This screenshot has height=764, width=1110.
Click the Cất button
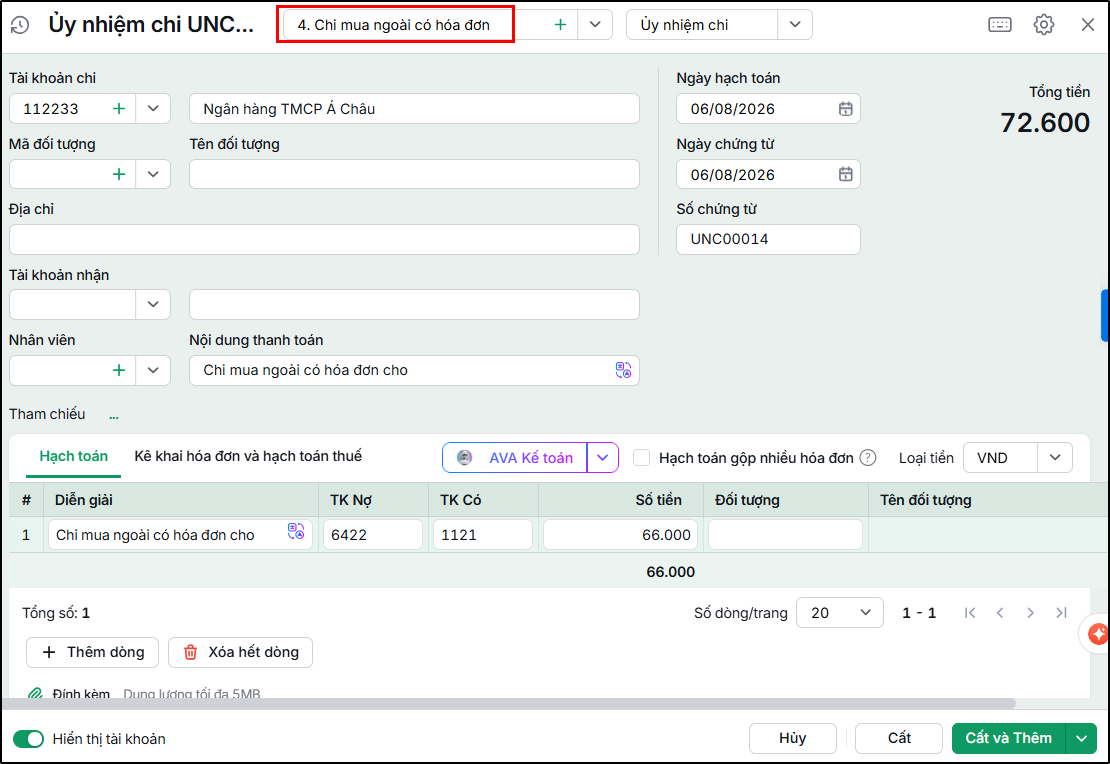coord(899,739)
